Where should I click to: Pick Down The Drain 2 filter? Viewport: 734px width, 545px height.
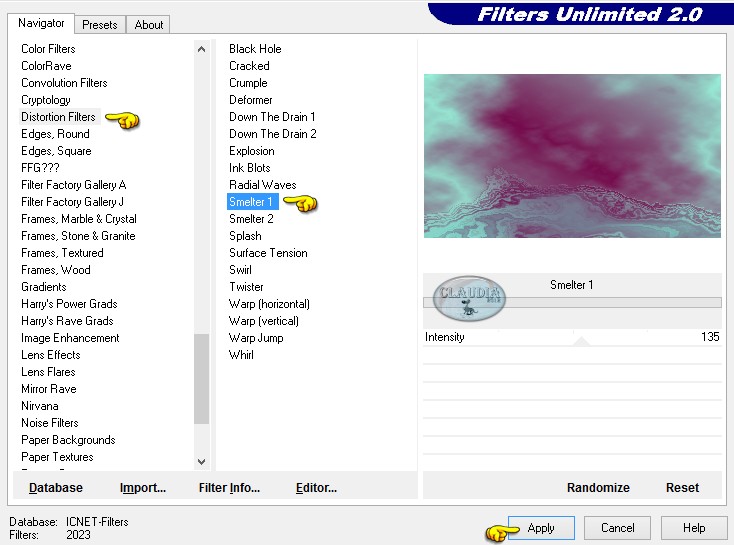coord(272,134)
